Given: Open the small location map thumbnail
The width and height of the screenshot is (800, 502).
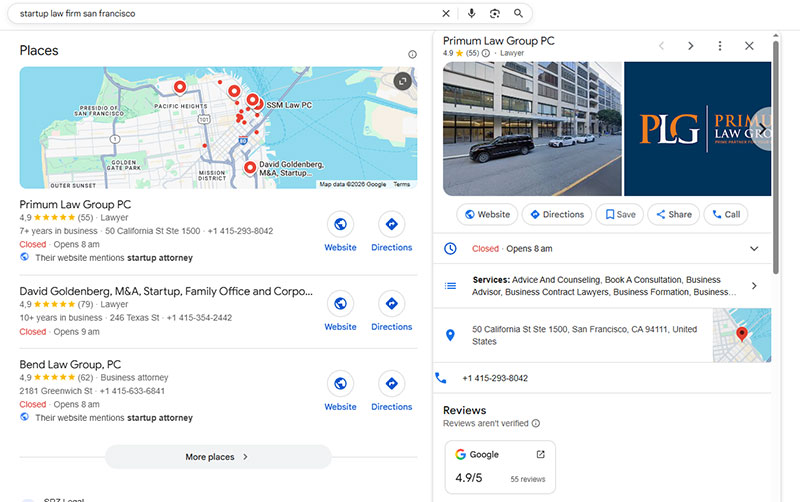Looking at the screenshot, I should pyautogui.click(x=742, y=335).
